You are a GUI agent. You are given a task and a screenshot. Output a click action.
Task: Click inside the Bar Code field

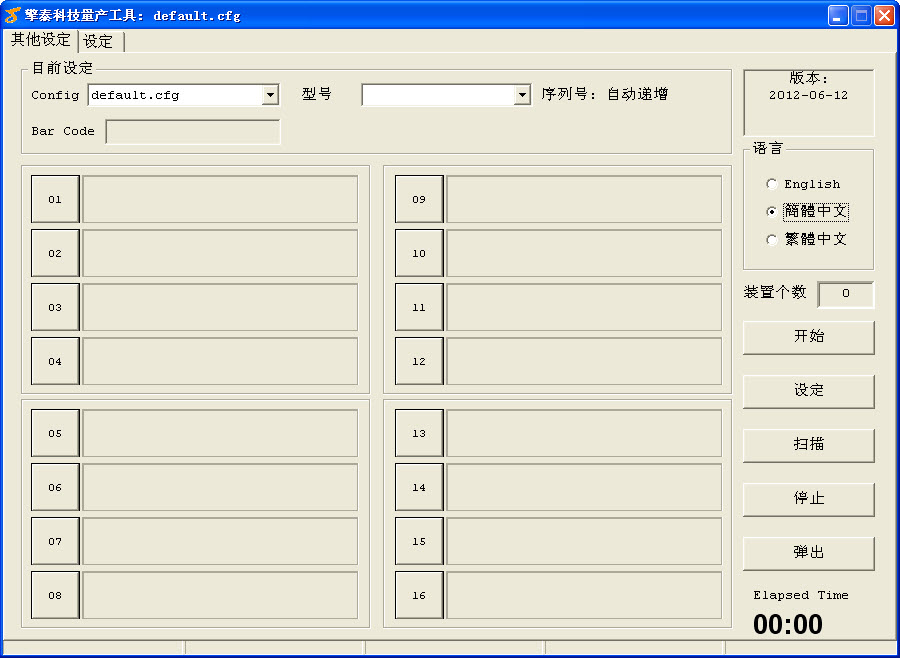click(x=192, y=132)
